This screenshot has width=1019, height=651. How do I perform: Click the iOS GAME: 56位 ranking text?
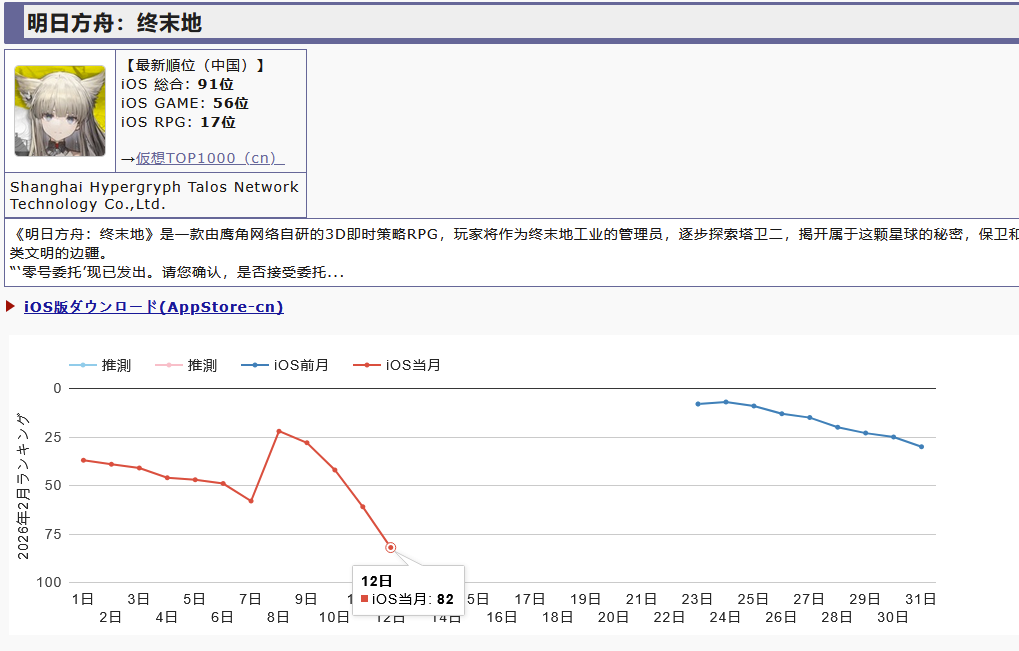pyautogui.click(x=185, y=103)
